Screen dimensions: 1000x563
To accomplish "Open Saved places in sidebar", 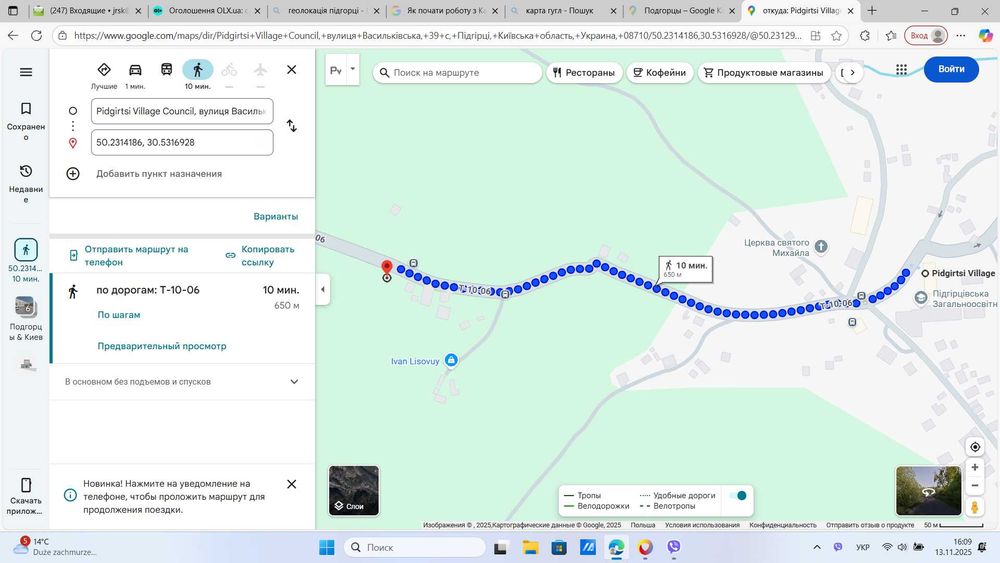I will coord(26,120).
